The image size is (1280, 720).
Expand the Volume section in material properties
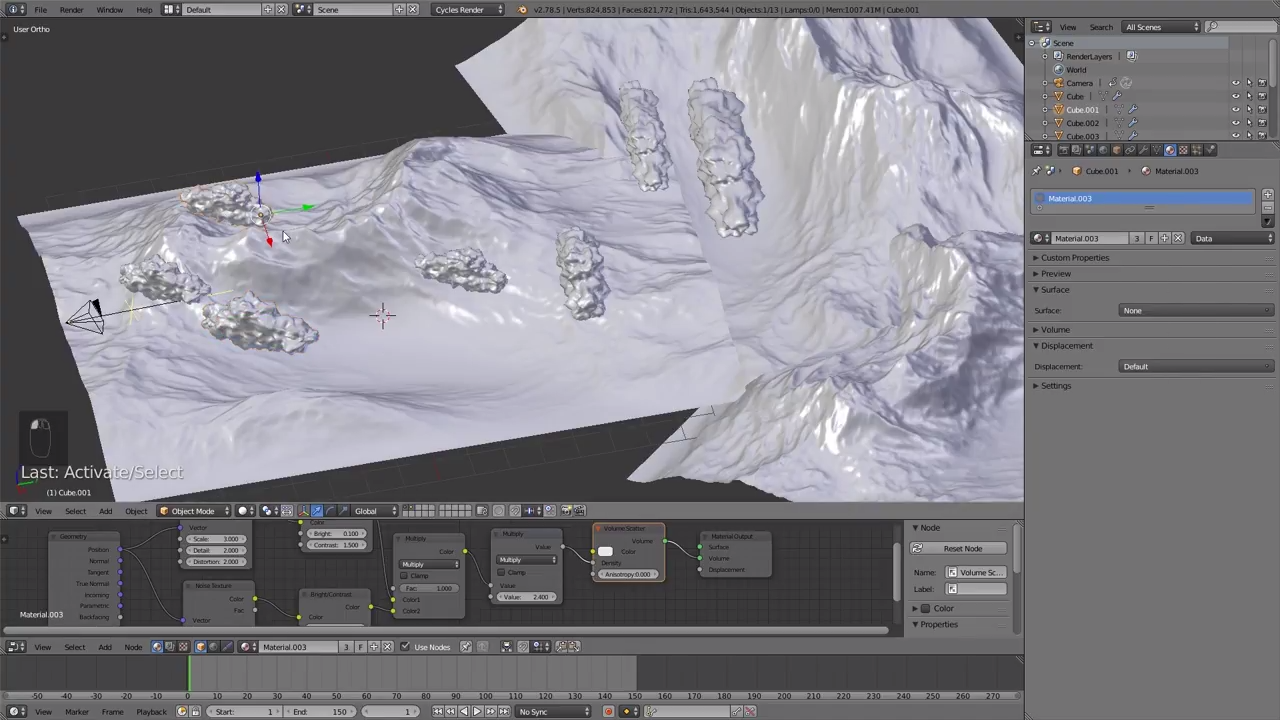[1055, 329]
